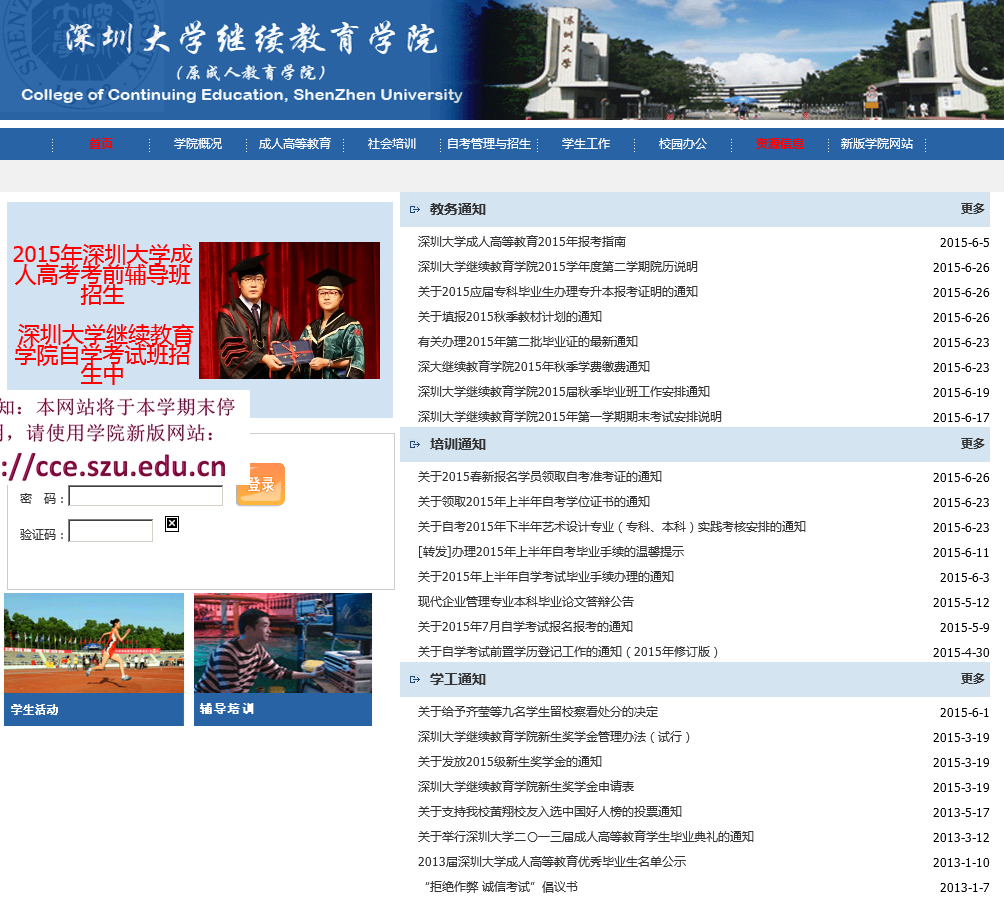Open 关于2015春新报名学员领取自考准考证的通知
The image size is (1004, 913).
coord(540,477)
